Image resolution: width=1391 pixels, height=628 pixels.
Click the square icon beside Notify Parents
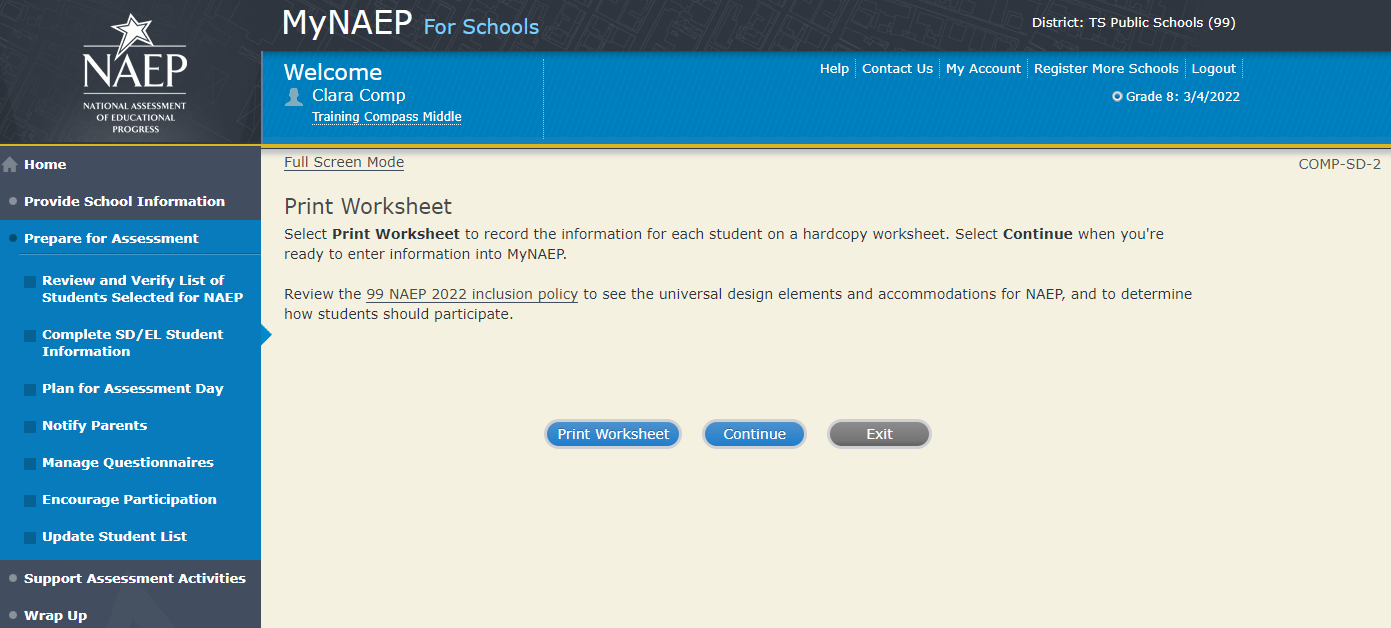(x=31, y=427)
